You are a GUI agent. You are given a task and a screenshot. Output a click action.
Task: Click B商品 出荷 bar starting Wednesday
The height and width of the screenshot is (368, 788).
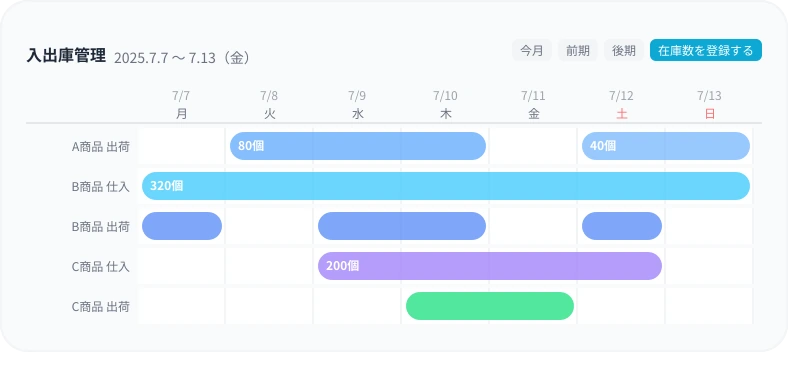[x=402, y=226]
